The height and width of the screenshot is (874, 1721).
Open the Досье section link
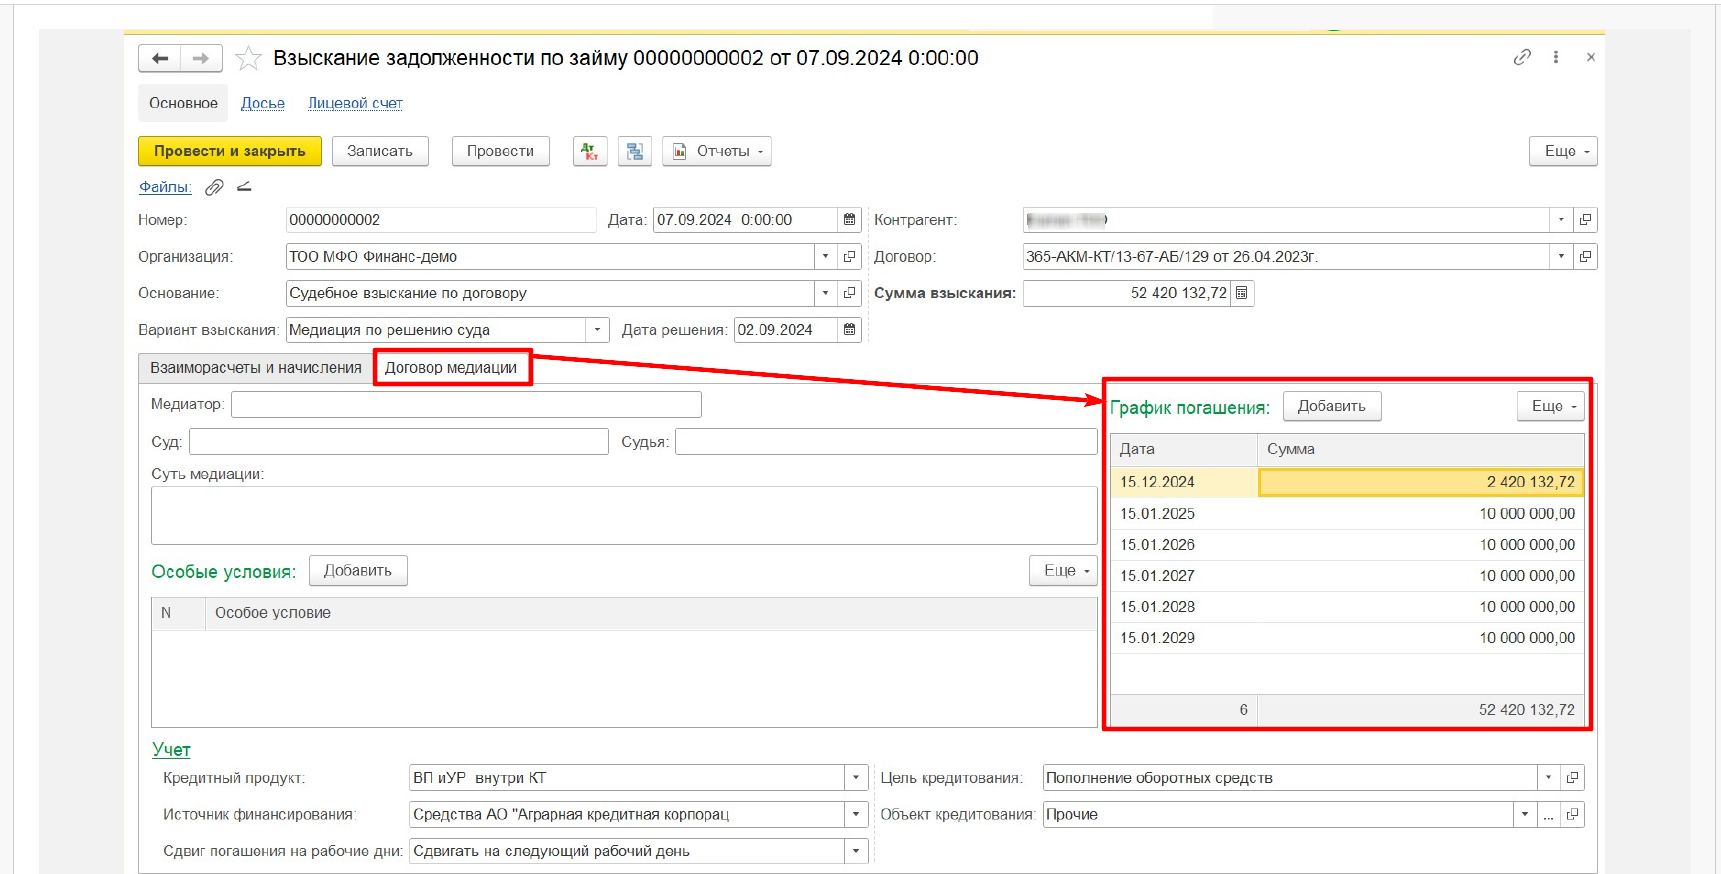263,103
